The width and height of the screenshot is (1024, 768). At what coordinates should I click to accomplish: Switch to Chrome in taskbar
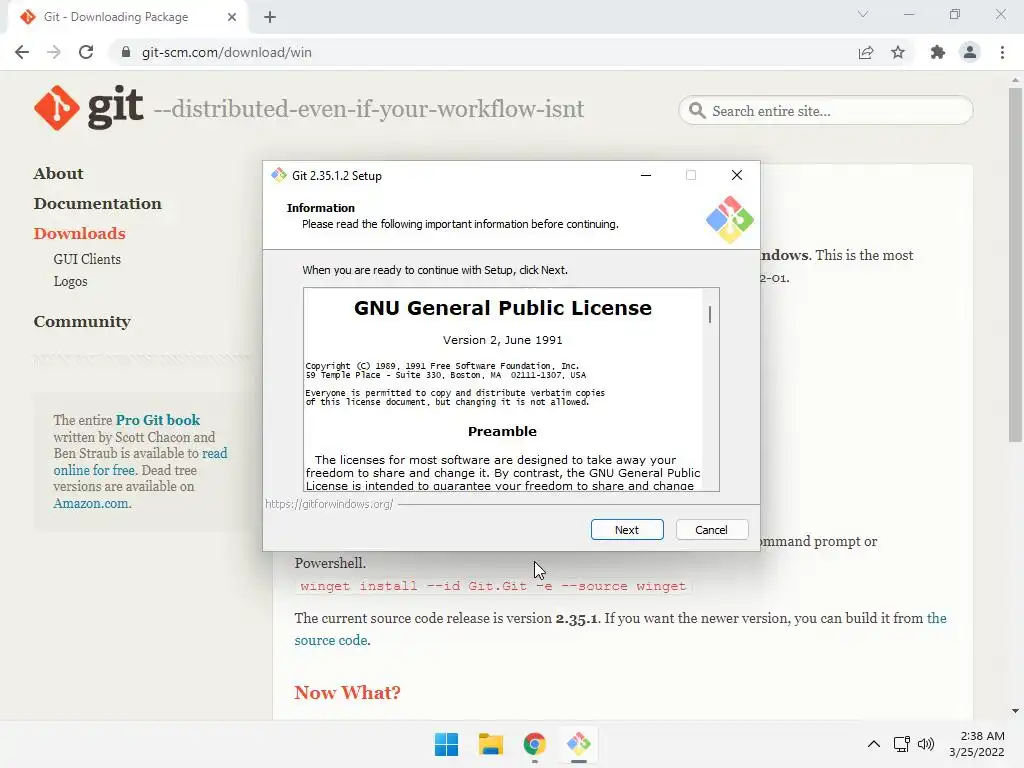click(x=534, y=744)
